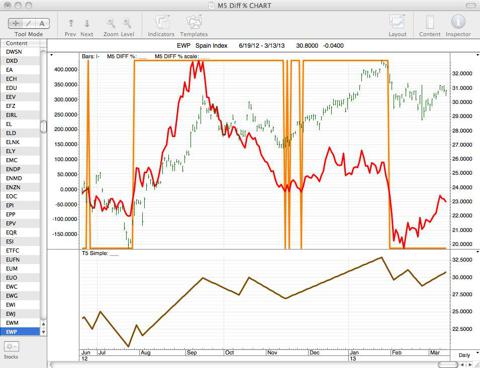Click the horizontal chart scrollbar thumb

coord(448,365)
